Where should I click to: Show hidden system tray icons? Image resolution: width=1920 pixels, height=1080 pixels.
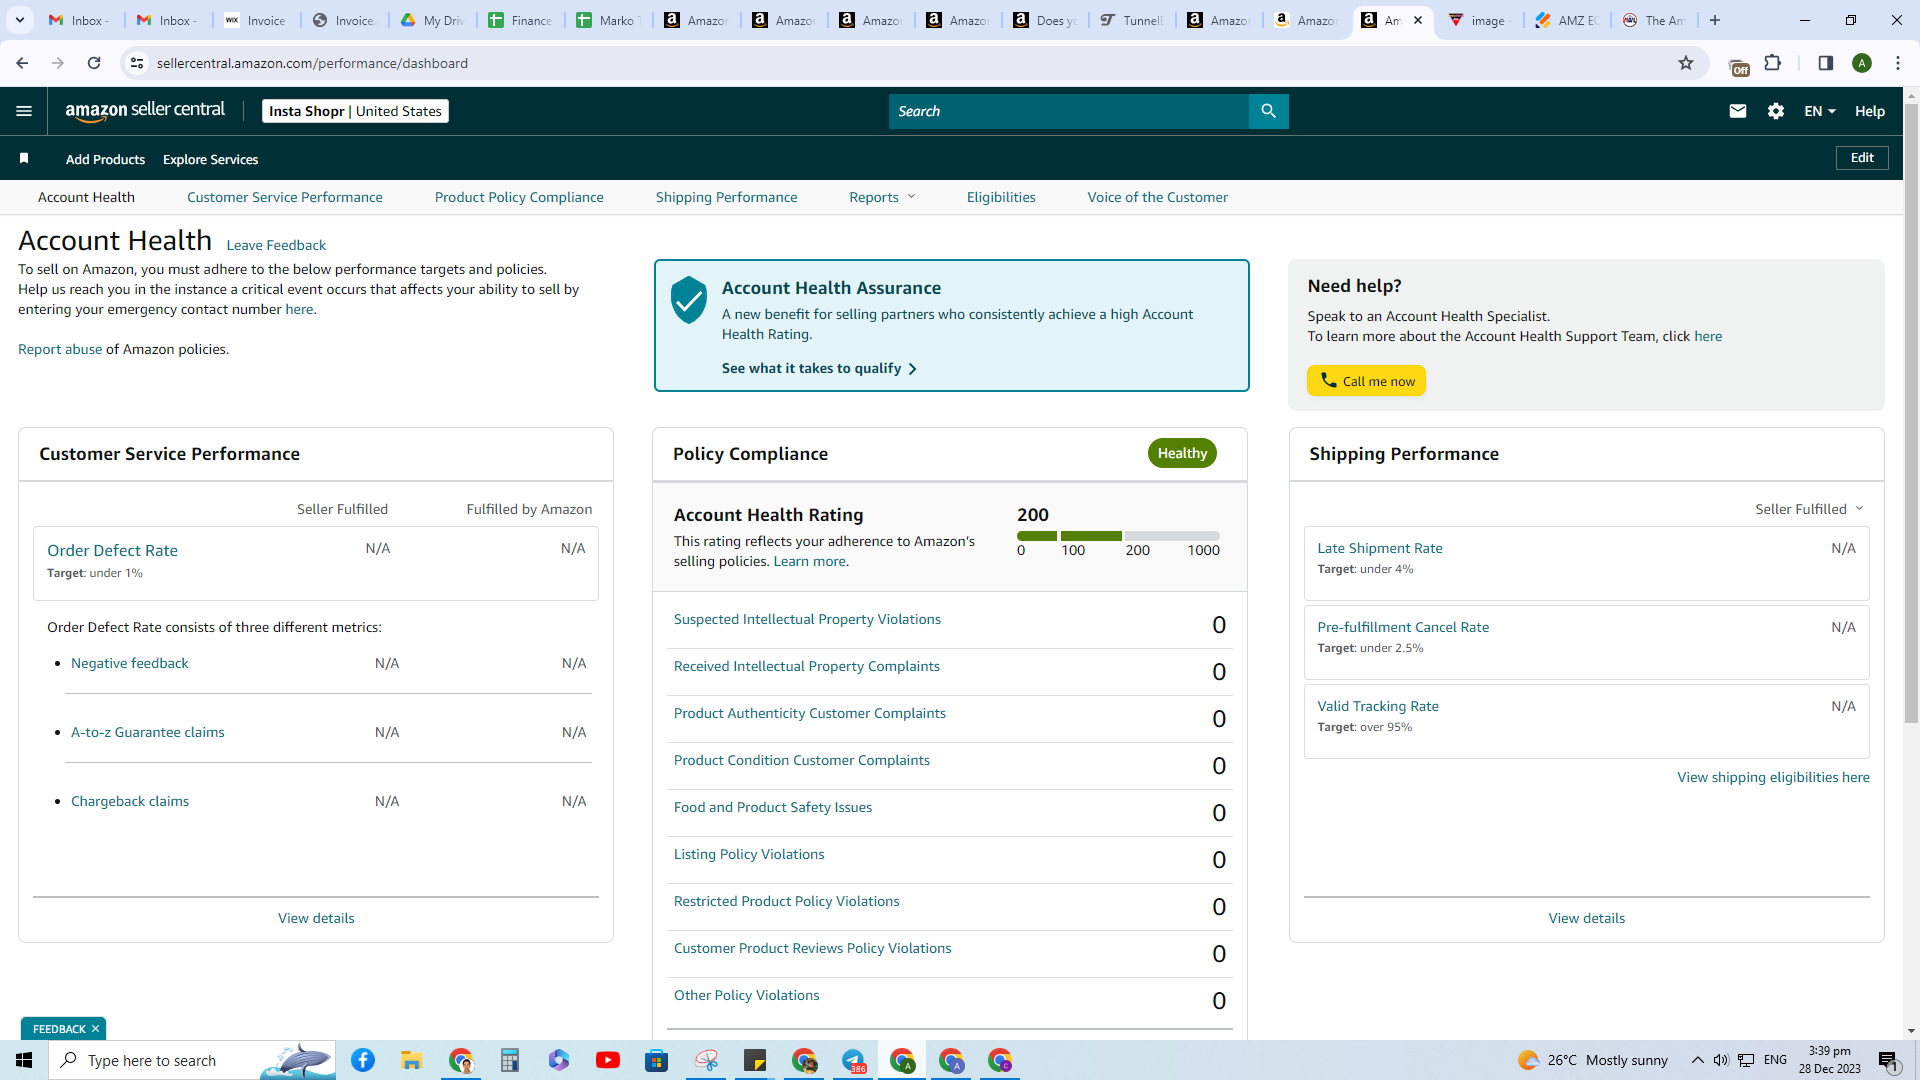point(1697,1060)
